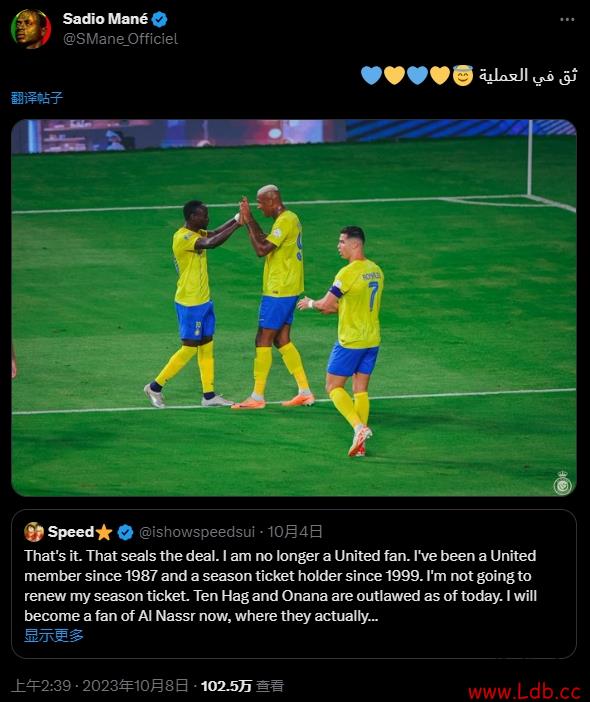Click the gold star beside Speed's name
Viewport: 590px width, 702px height.
104,532
